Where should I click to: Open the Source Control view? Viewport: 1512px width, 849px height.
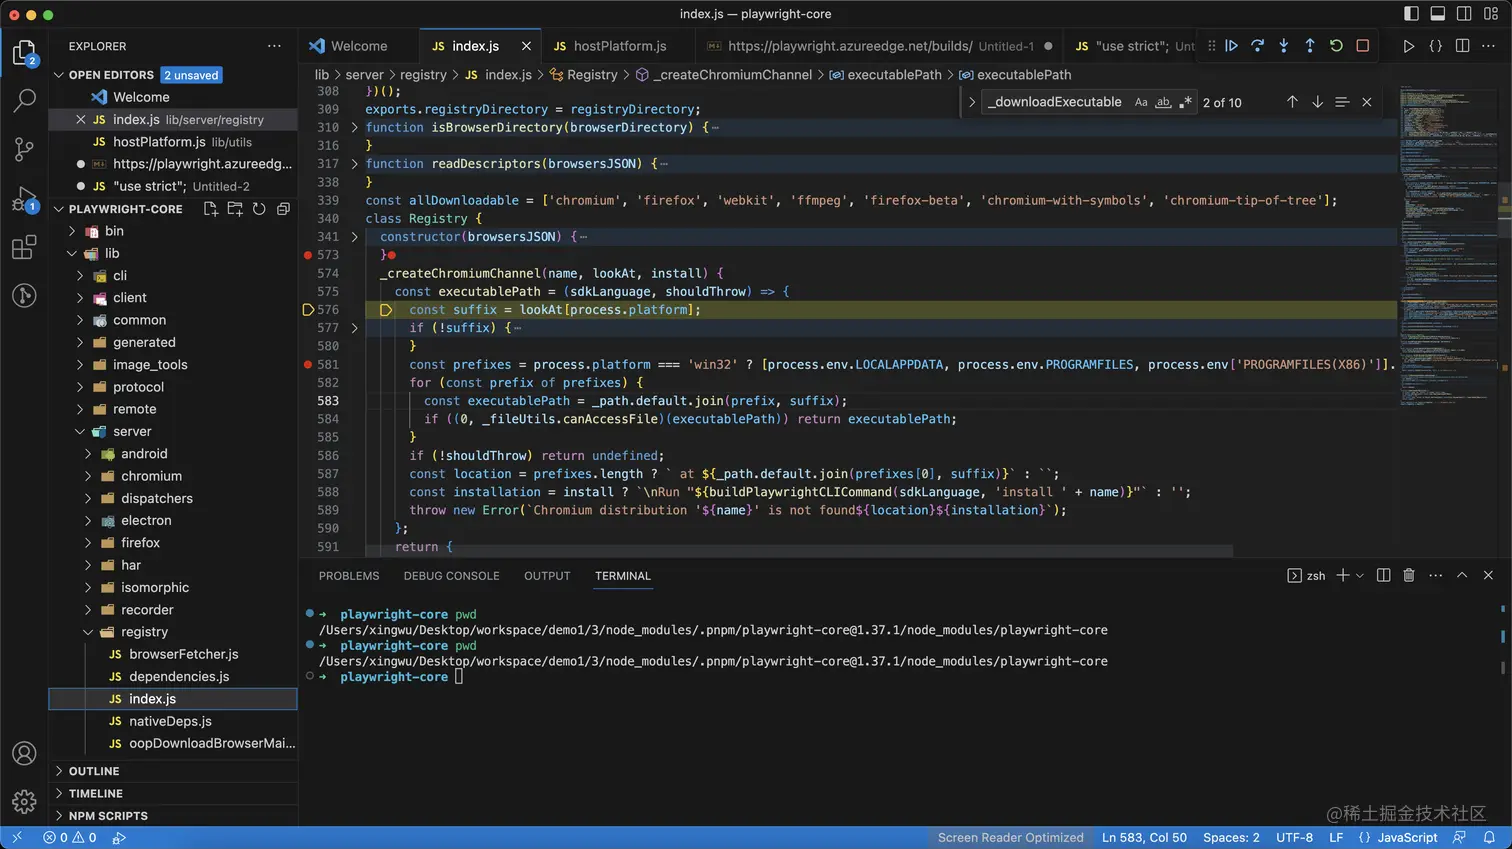(x=24, y=149)
